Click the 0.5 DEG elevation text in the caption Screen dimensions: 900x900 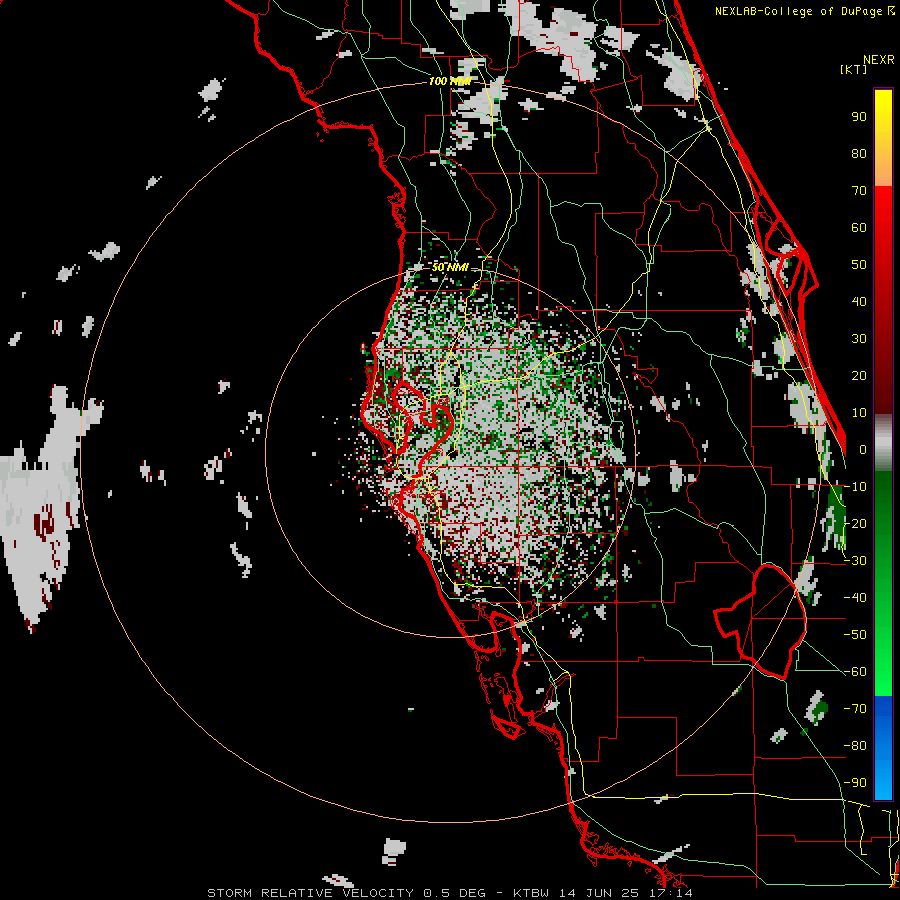tap(455, 893)
